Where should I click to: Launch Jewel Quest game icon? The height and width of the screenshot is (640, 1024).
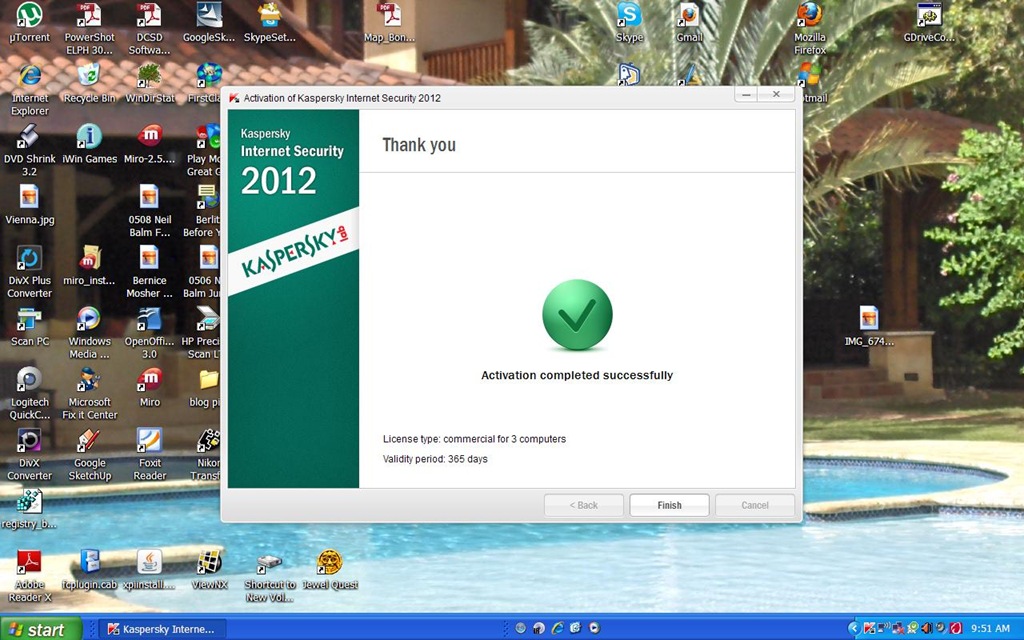click(x=330, y=570)
